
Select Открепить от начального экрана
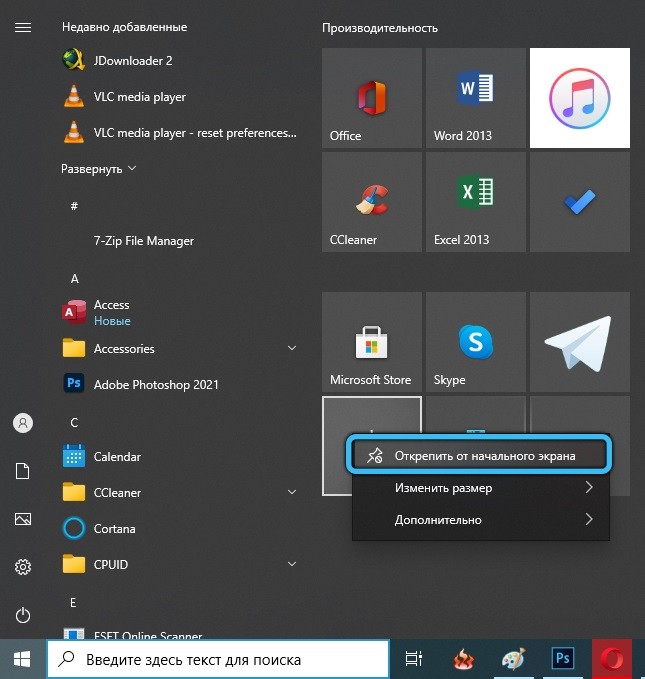[x=479, y=456]
